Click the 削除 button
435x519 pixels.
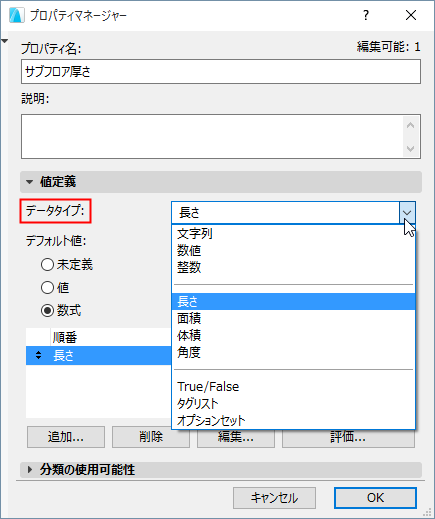click(151, 437)
